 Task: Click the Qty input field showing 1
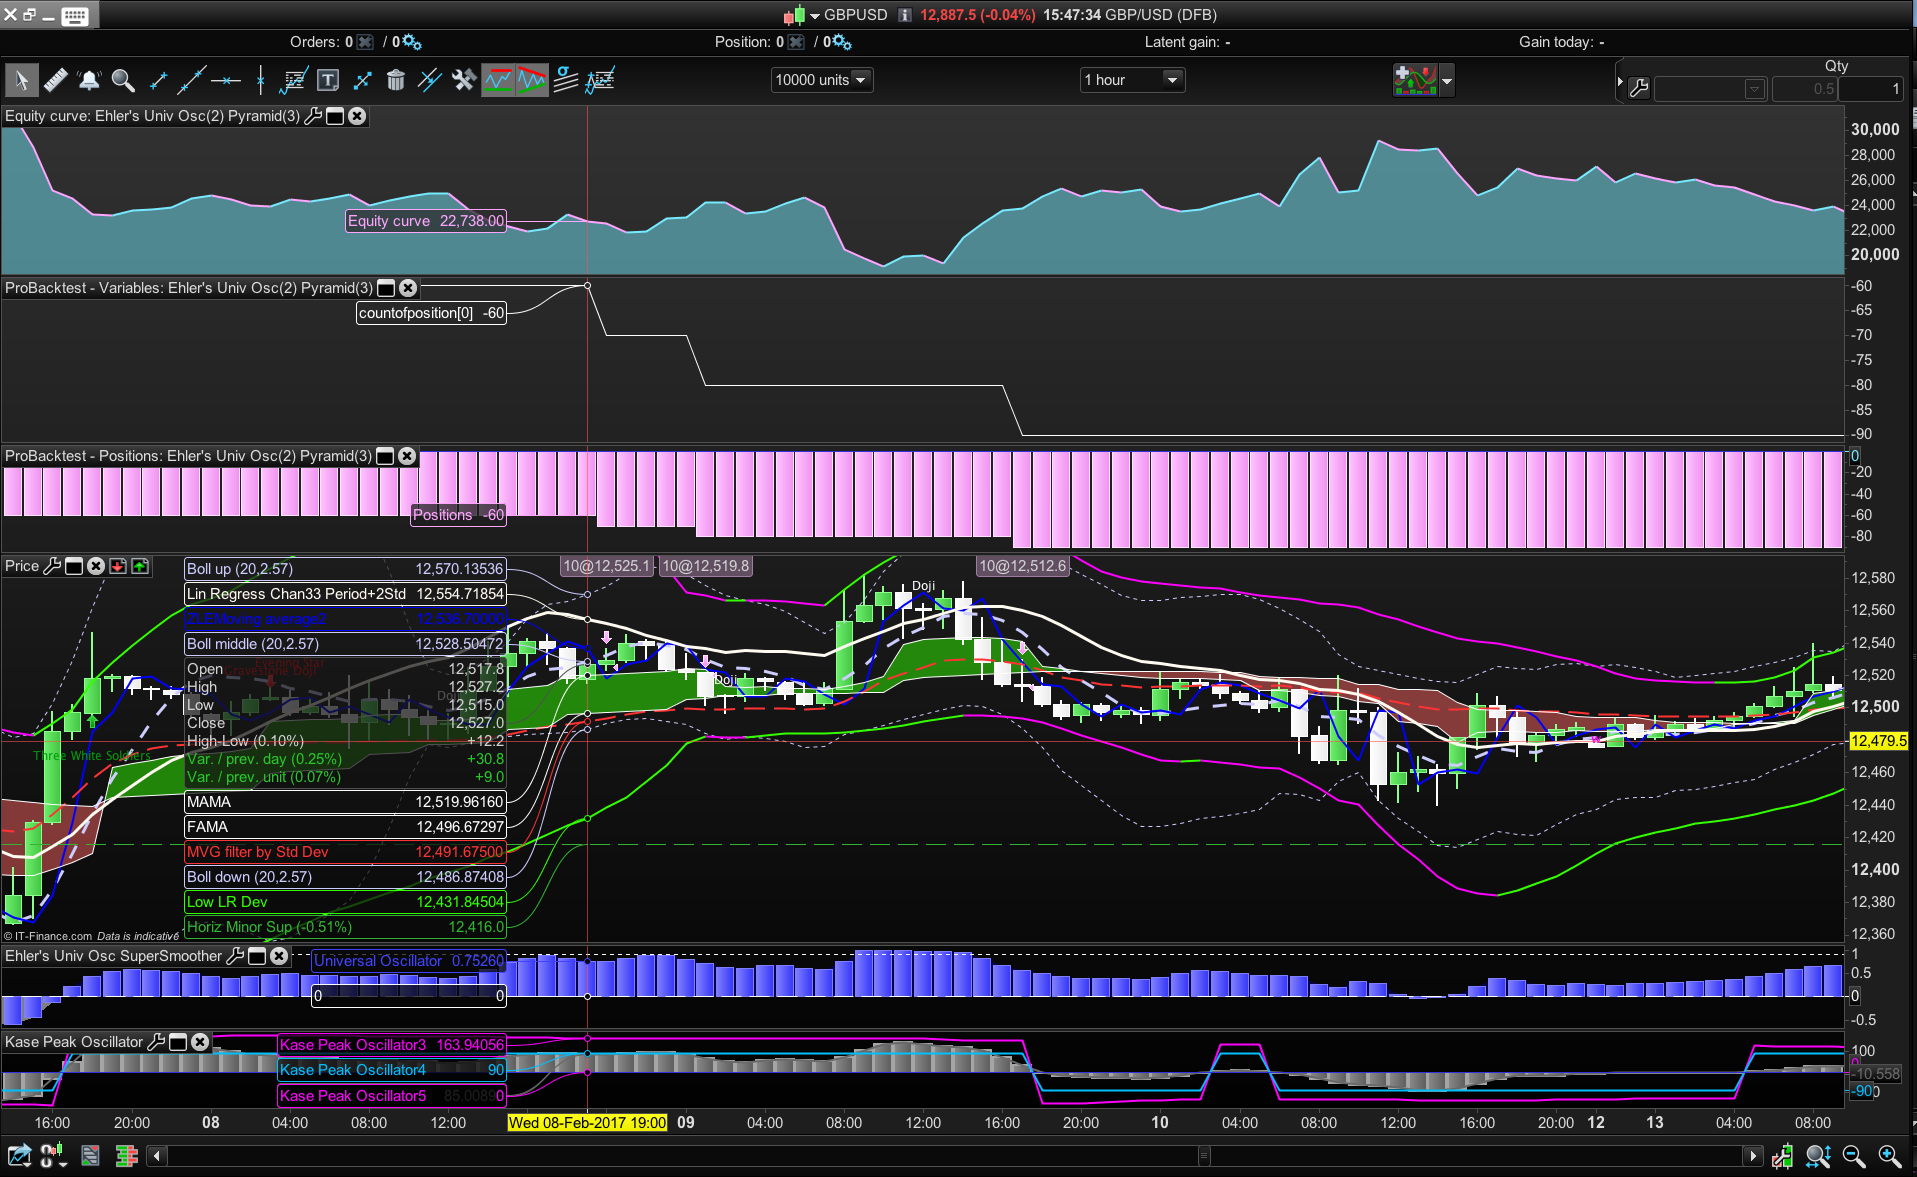pyautogui.click(x=1870, y=89)
